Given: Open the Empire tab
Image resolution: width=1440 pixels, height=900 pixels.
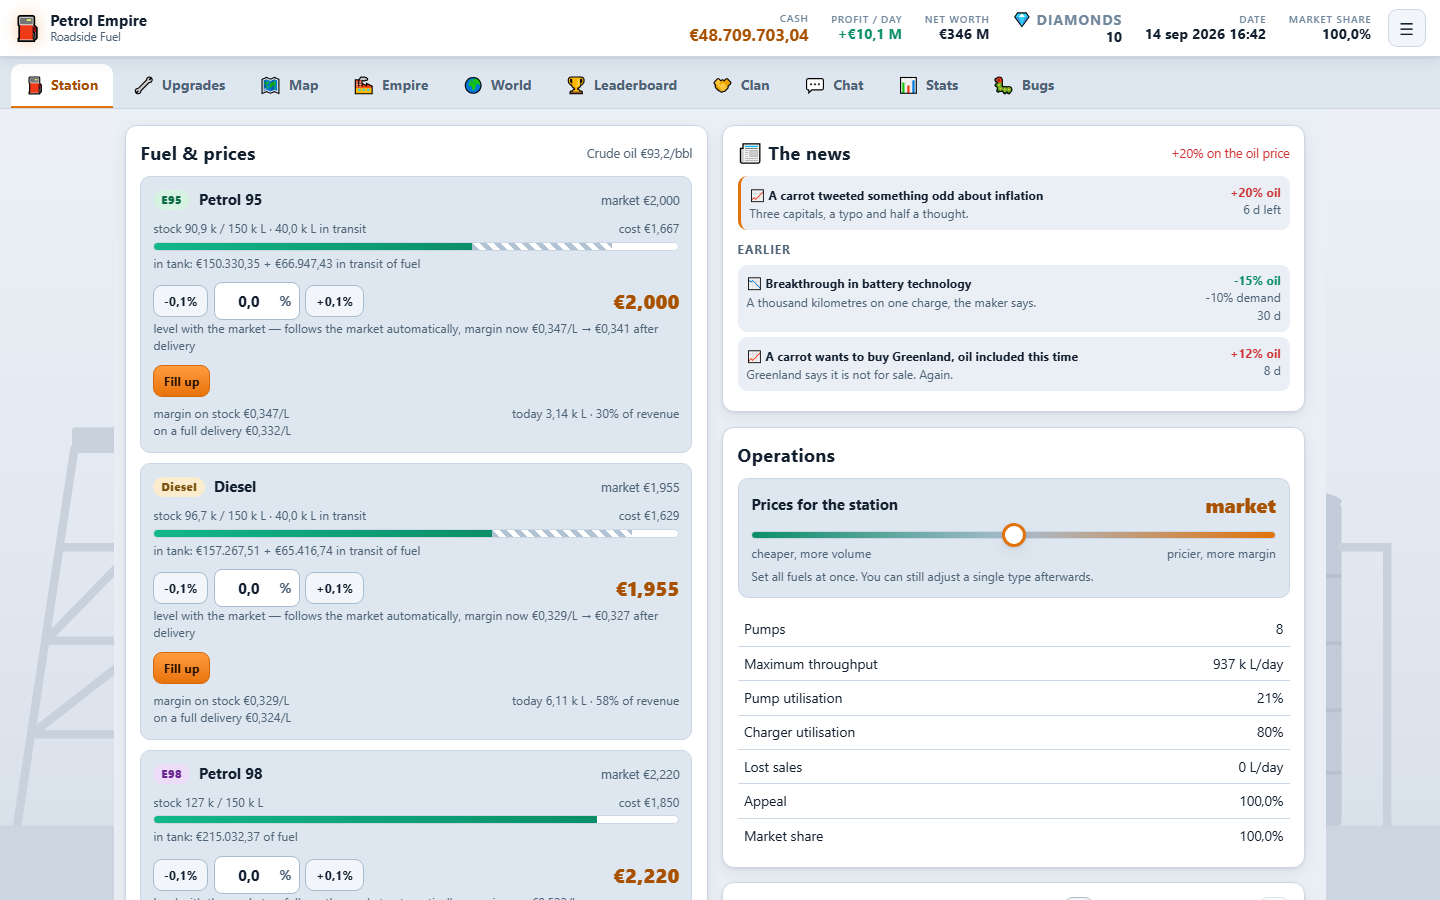Looking at the screenshot, I should point(391,86).
